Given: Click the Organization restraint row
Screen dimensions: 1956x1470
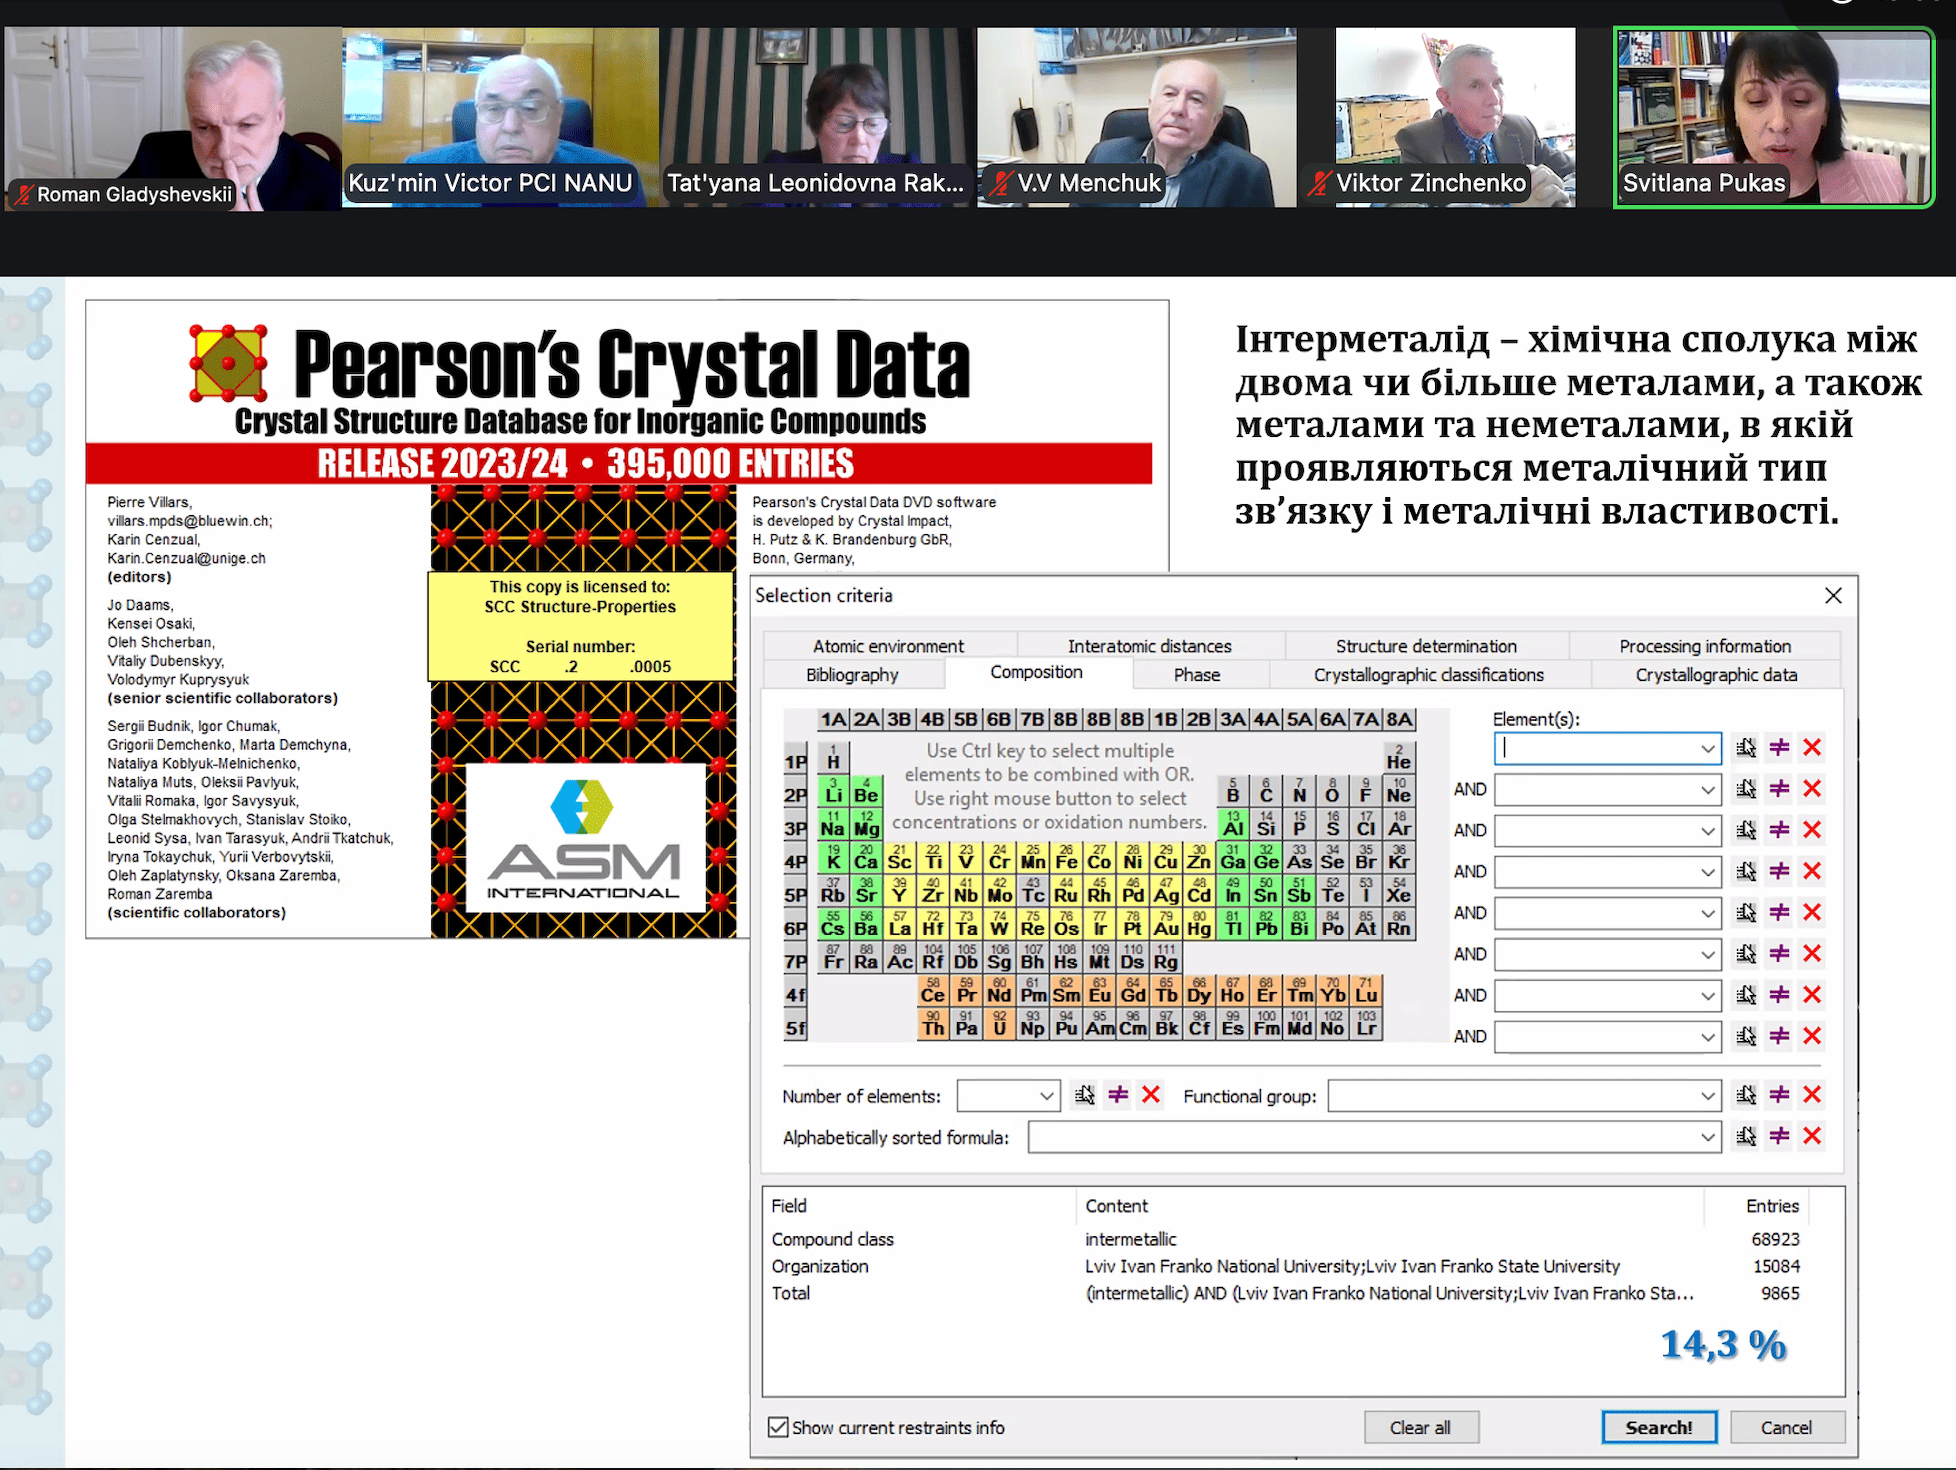Looking at the screenshot, I should [x=1285, y=1266].
